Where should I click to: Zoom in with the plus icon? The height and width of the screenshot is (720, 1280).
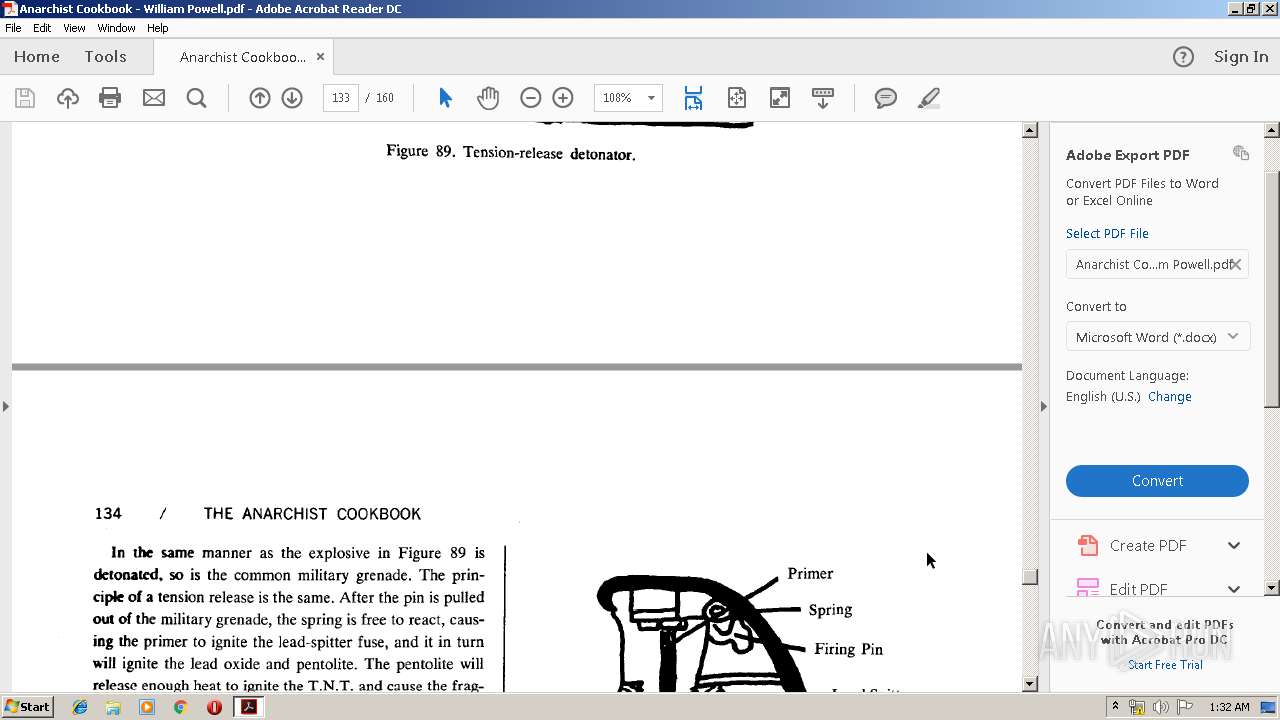point(563,98)
